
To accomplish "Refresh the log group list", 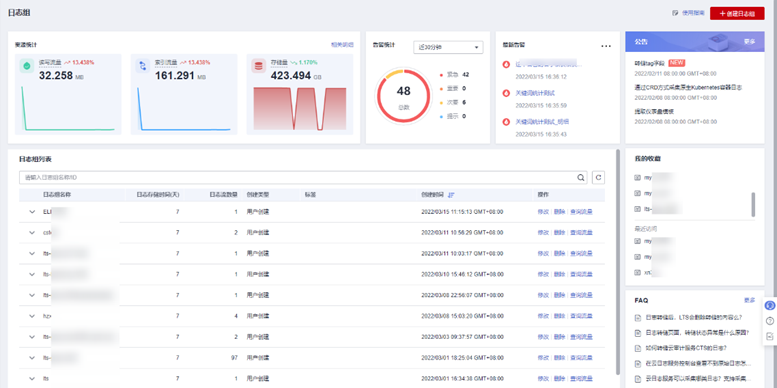I will click(598, 177).
